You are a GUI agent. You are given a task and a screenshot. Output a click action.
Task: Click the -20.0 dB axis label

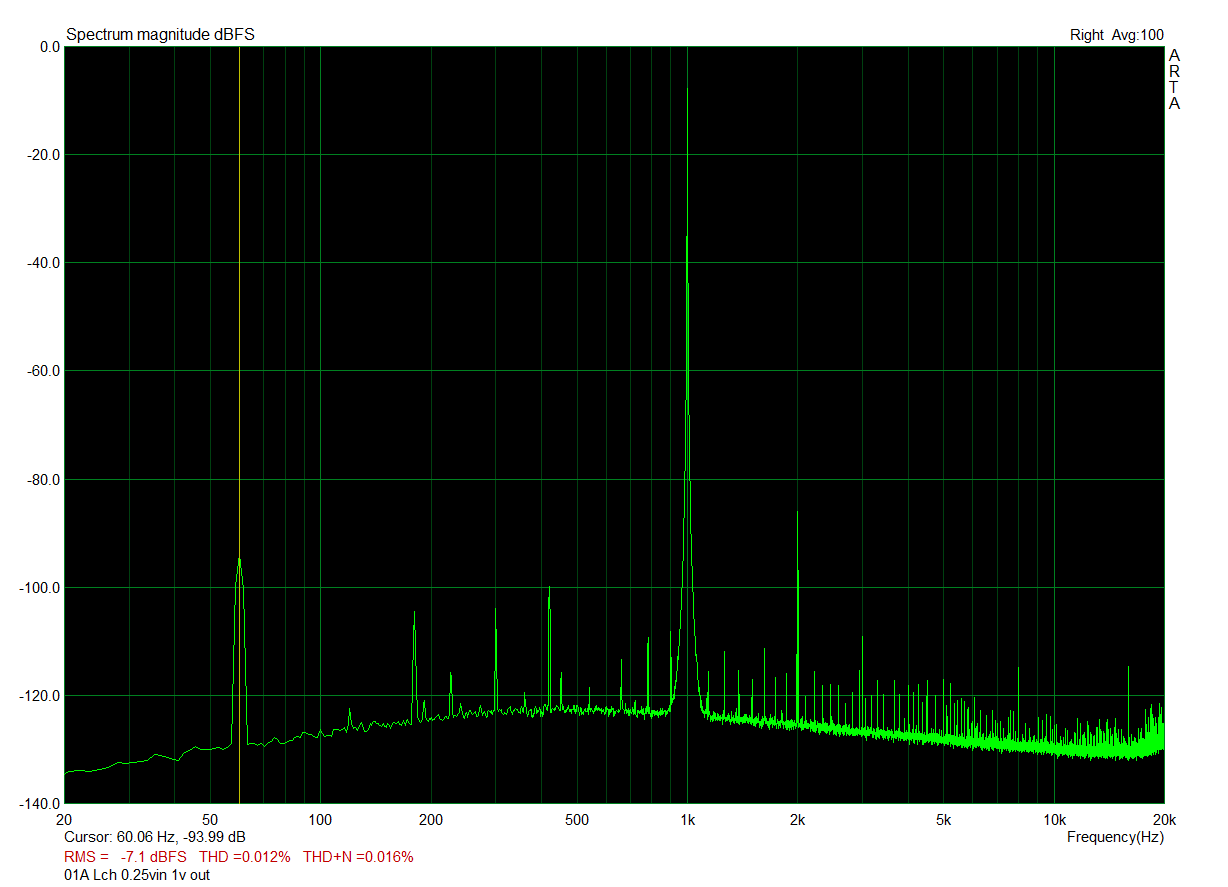click(43, 155)
